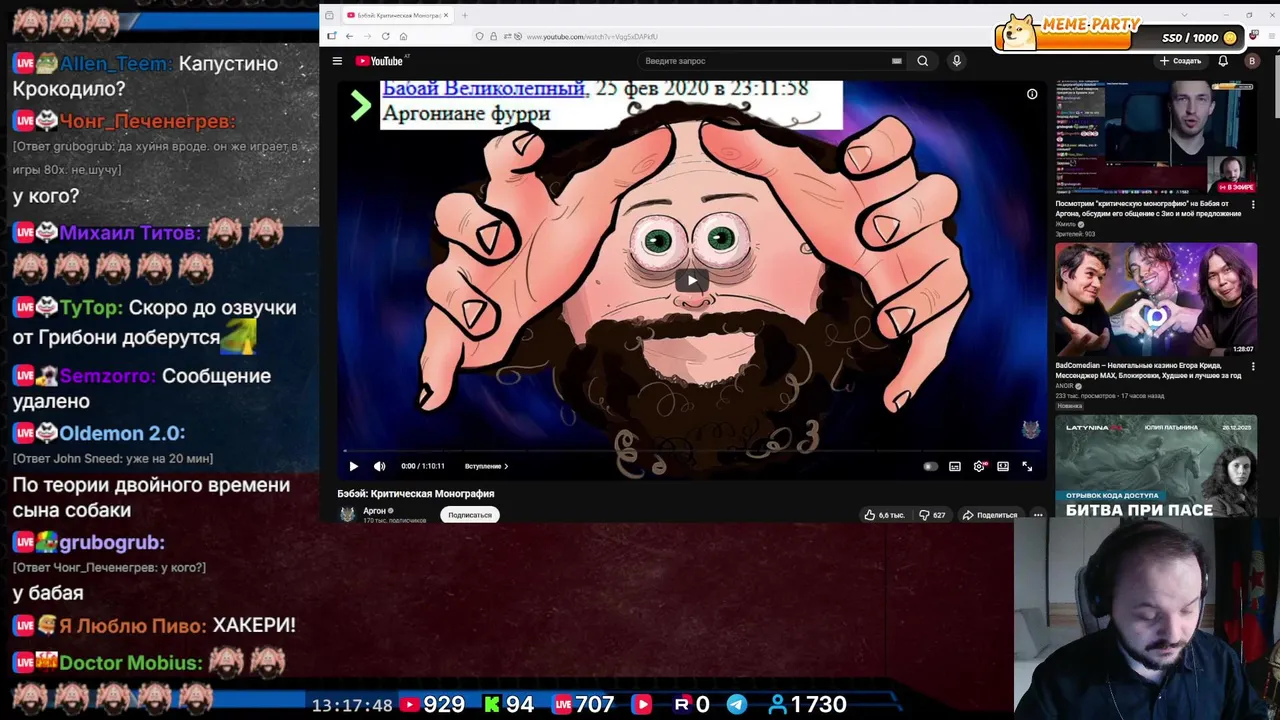Screen dimensions: 1280x720
Task: Click the Бабай Великолепный name link in video
Action: (x=484, y=89)
